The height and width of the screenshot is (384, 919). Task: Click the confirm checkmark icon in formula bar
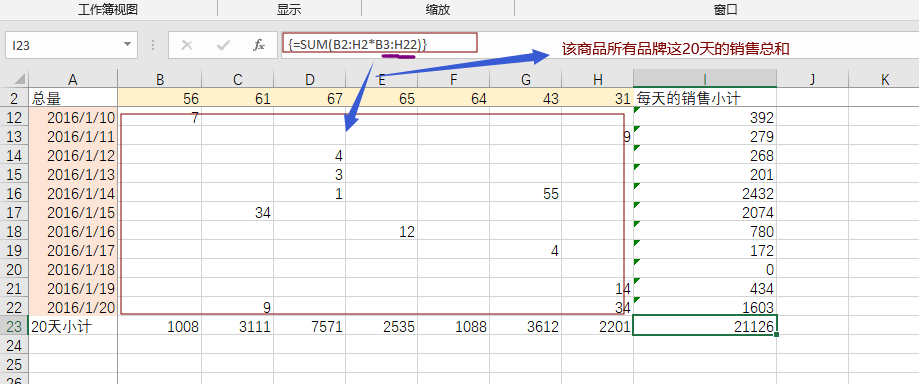223,45
